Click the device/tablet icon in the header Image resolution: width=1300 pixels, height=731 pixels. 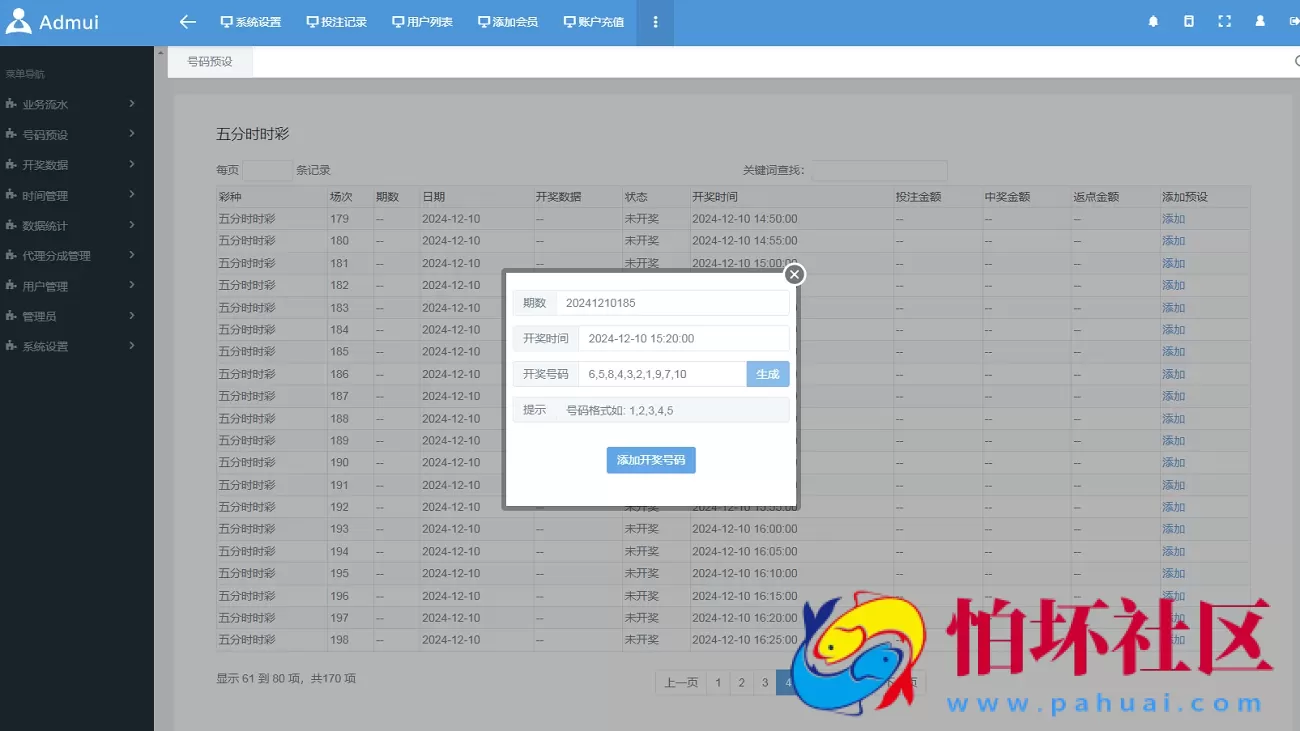pyautogui.click(x=1188, y=20)
